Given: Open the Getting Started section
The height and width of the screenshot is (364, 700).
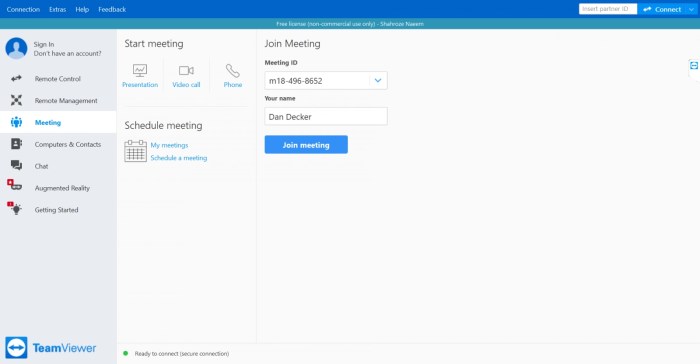Looking at the screenshot, I should [x=56, y=210].
